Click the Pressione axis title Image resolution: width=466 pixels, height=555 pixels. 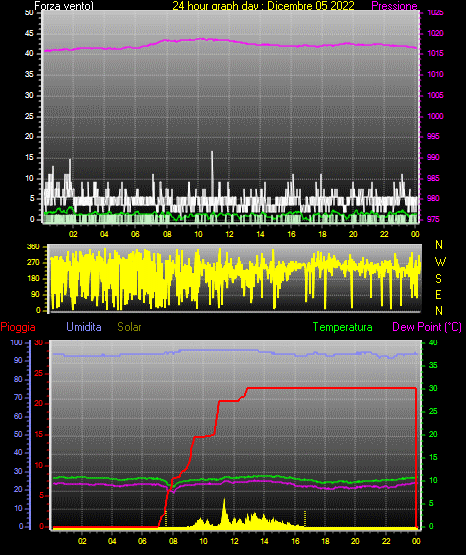[394, 6]
